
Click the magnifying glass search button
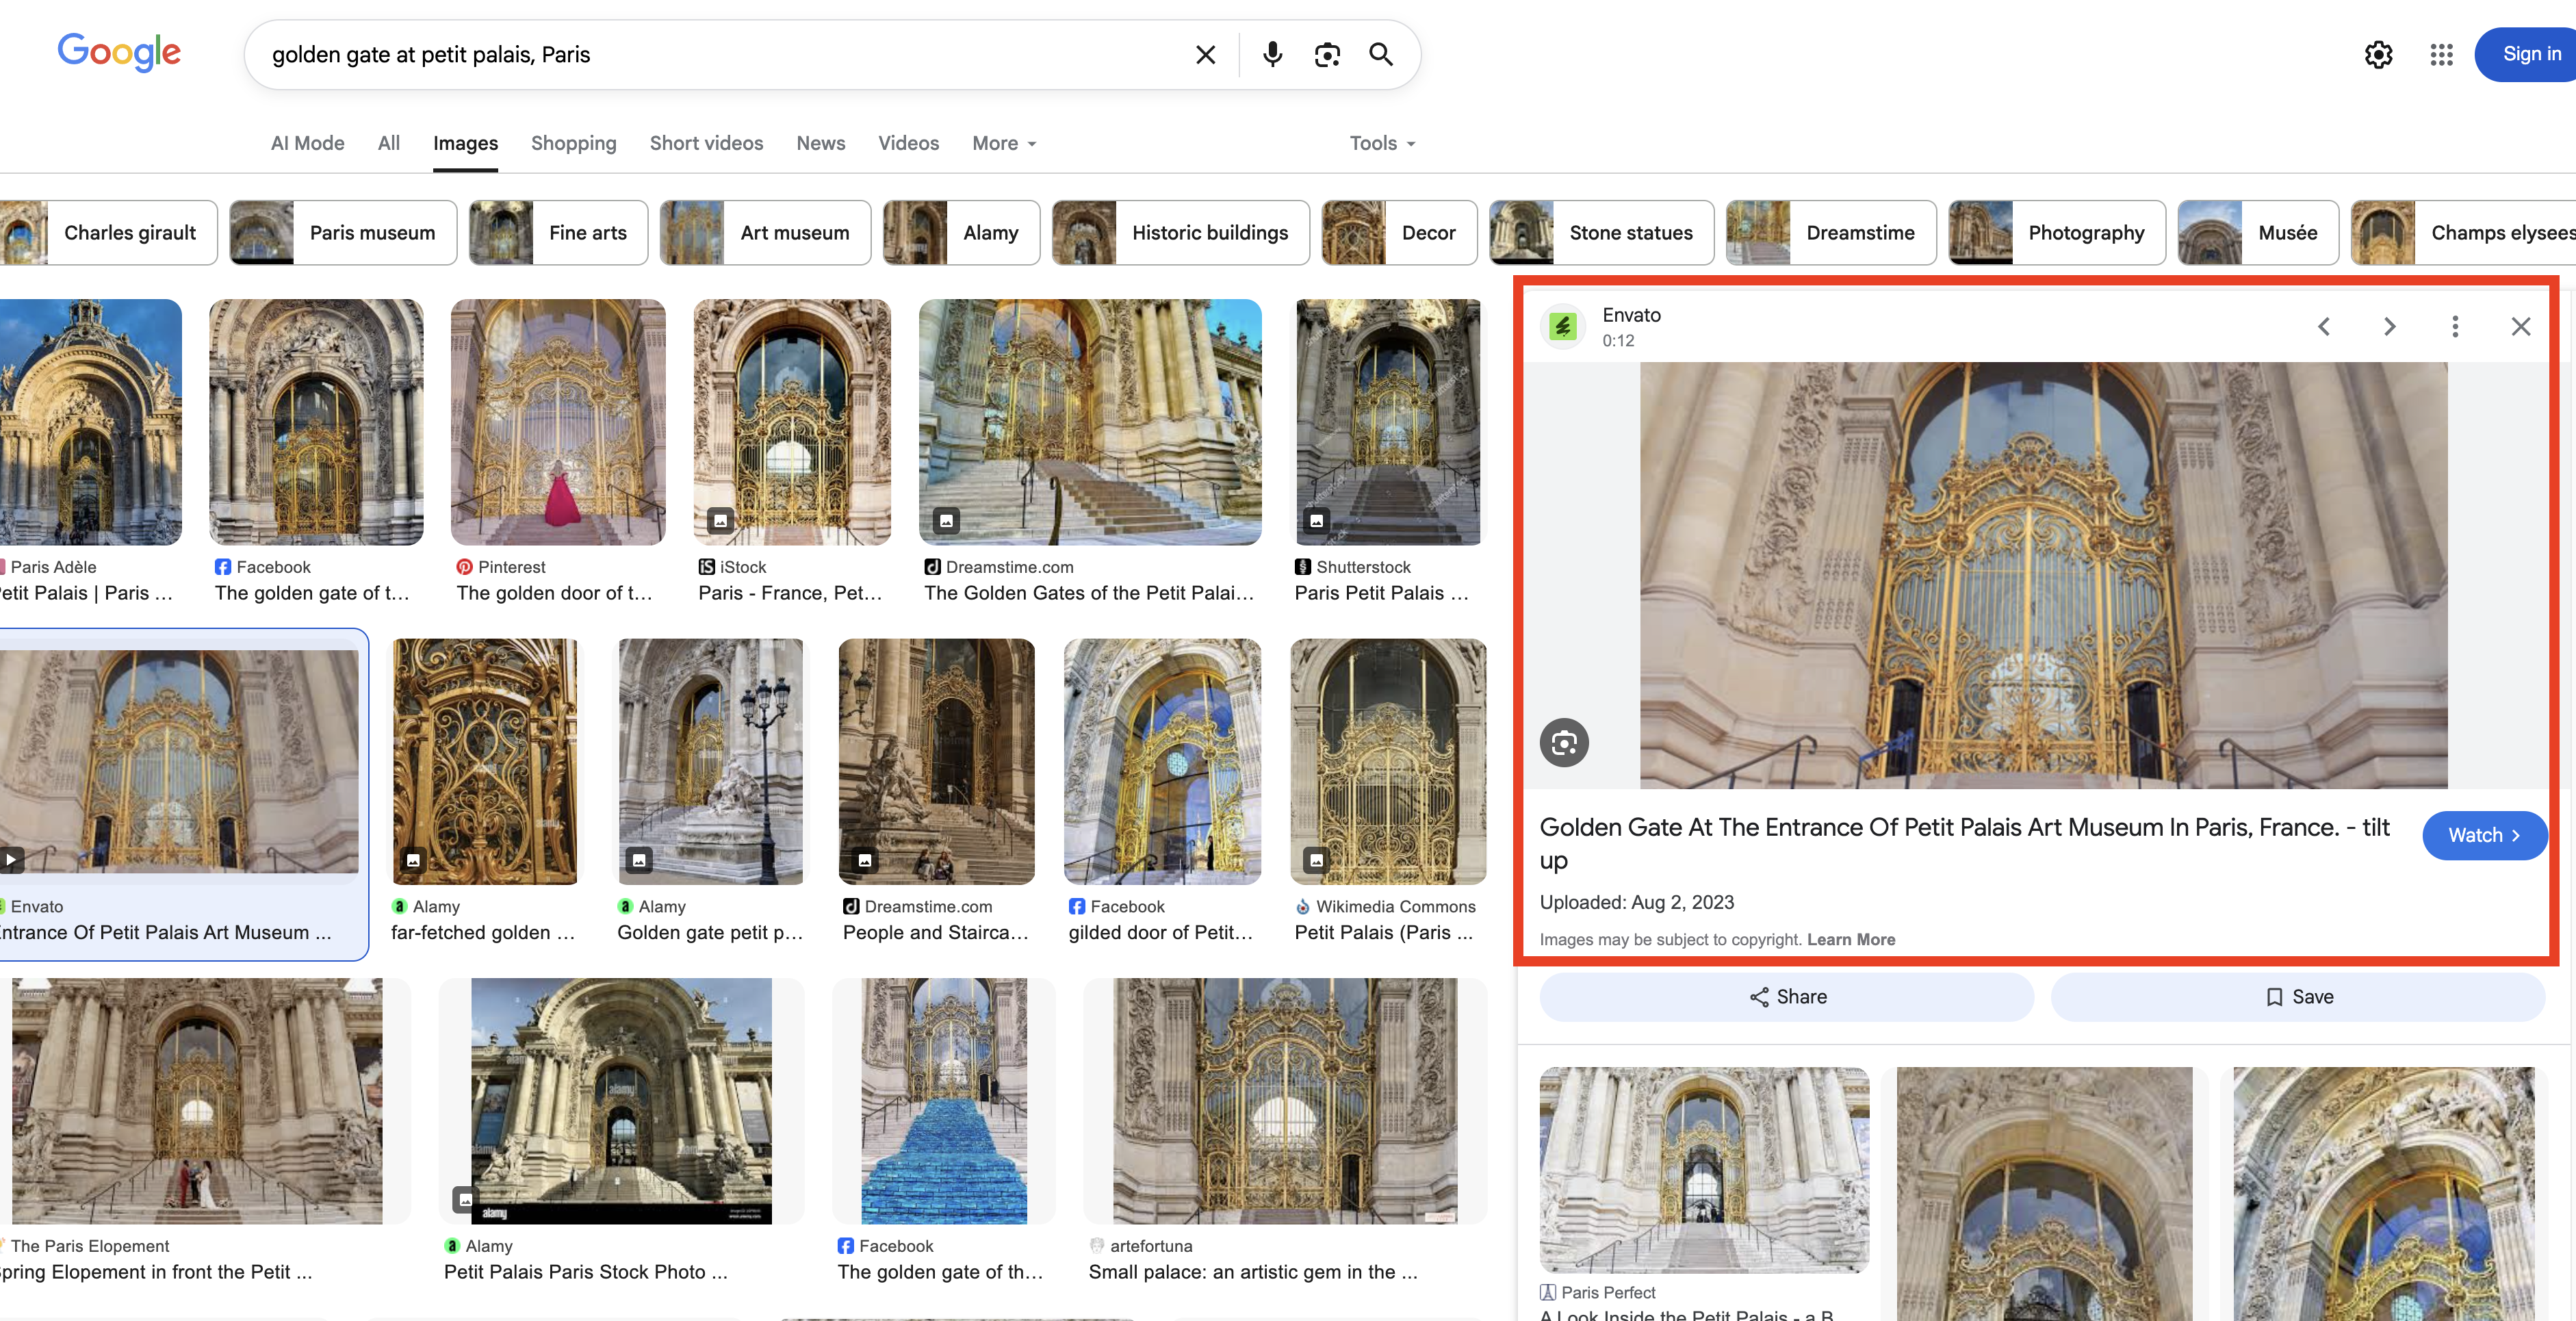[1381, 54]
